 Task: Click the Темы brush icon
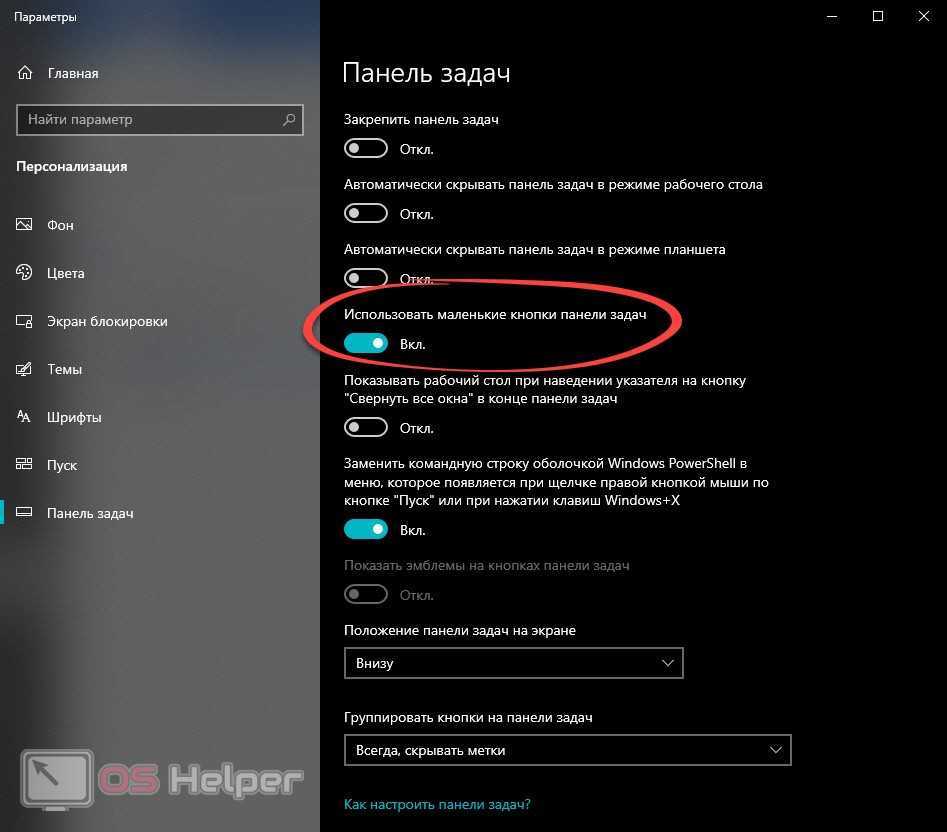point(24,369)
